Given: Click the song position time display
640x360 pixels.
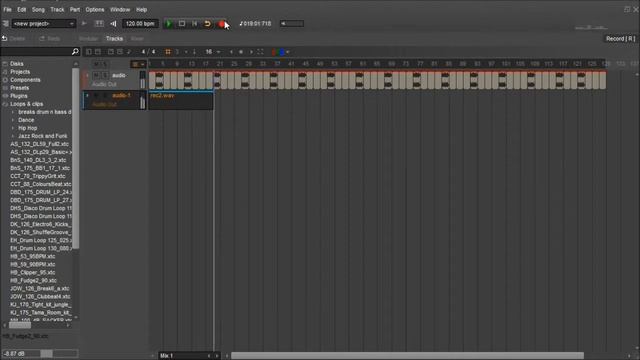Looking at the screenshot, I should [x=256, y=24].
